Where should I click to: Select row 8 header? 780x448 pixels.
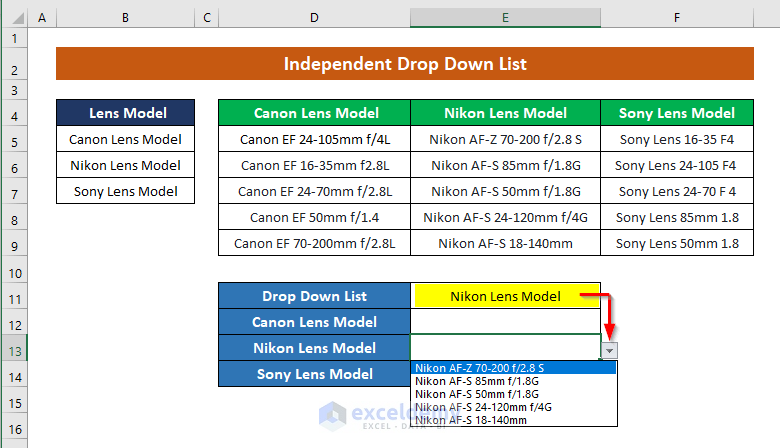click(14, 217)
